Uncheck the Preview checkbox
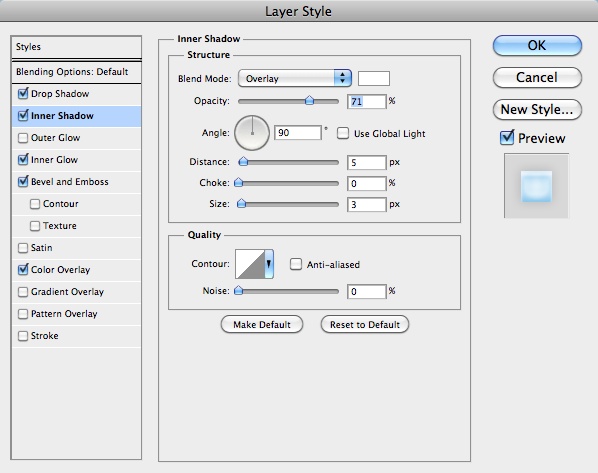 507,137
